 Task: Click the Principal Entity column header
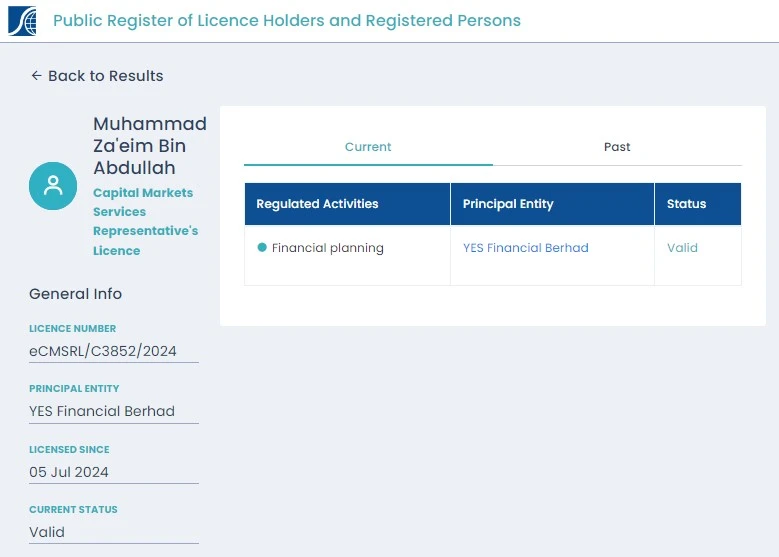pyautogui.click(x=552, y=204)
